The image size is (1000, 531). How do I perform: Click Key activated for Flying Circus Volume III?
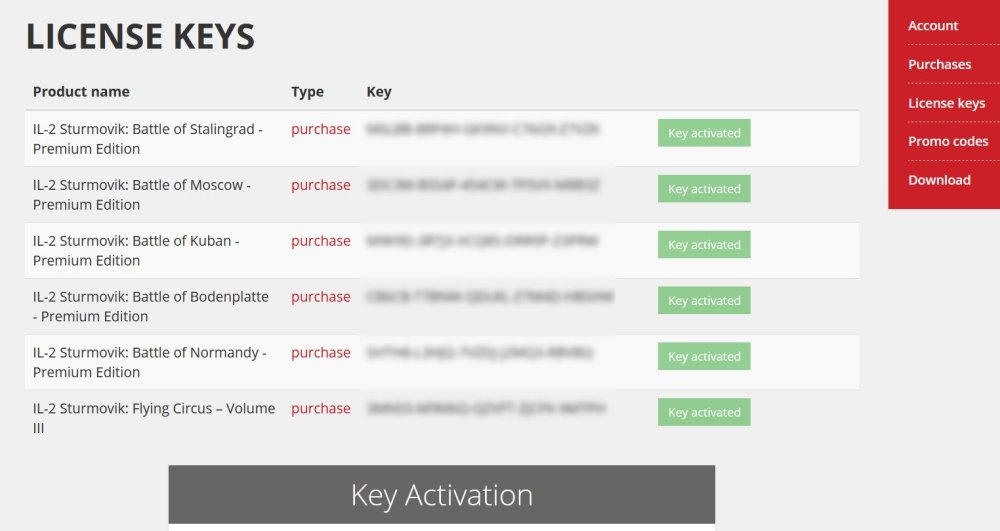[x=704, y=413]
